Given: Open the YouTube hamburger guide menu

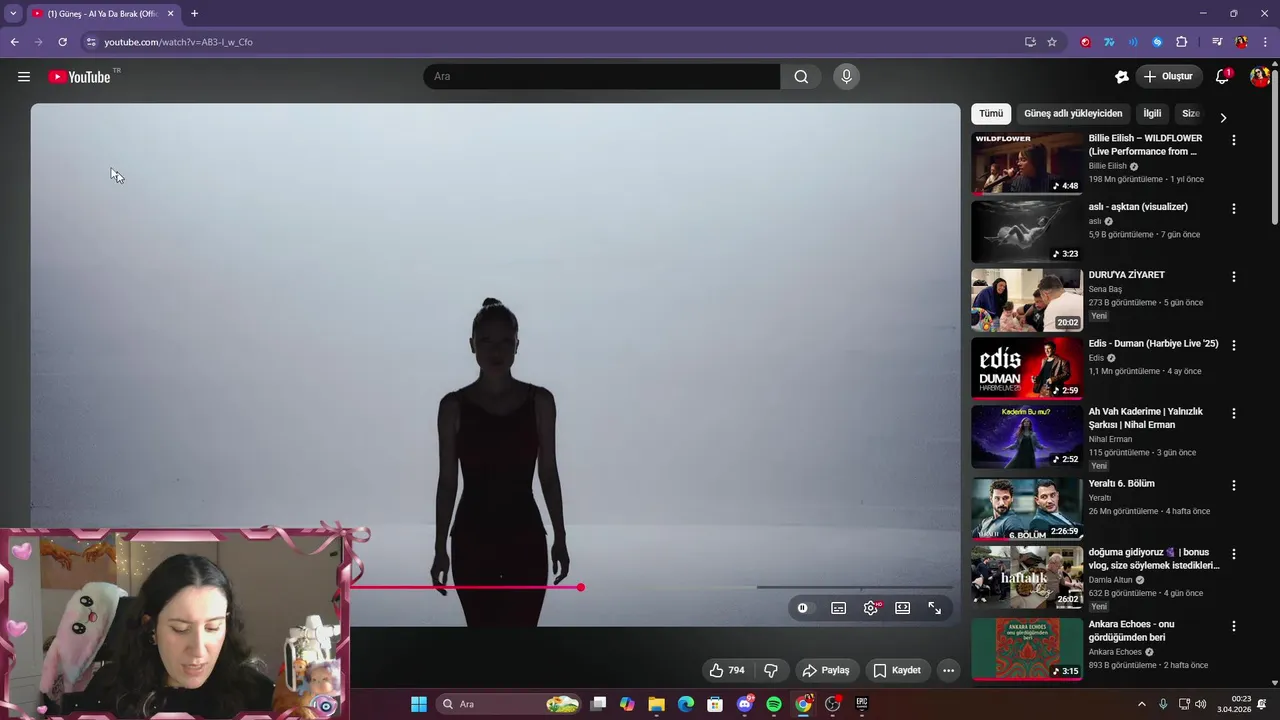Looking at the screenshot, I should point(24,77).
